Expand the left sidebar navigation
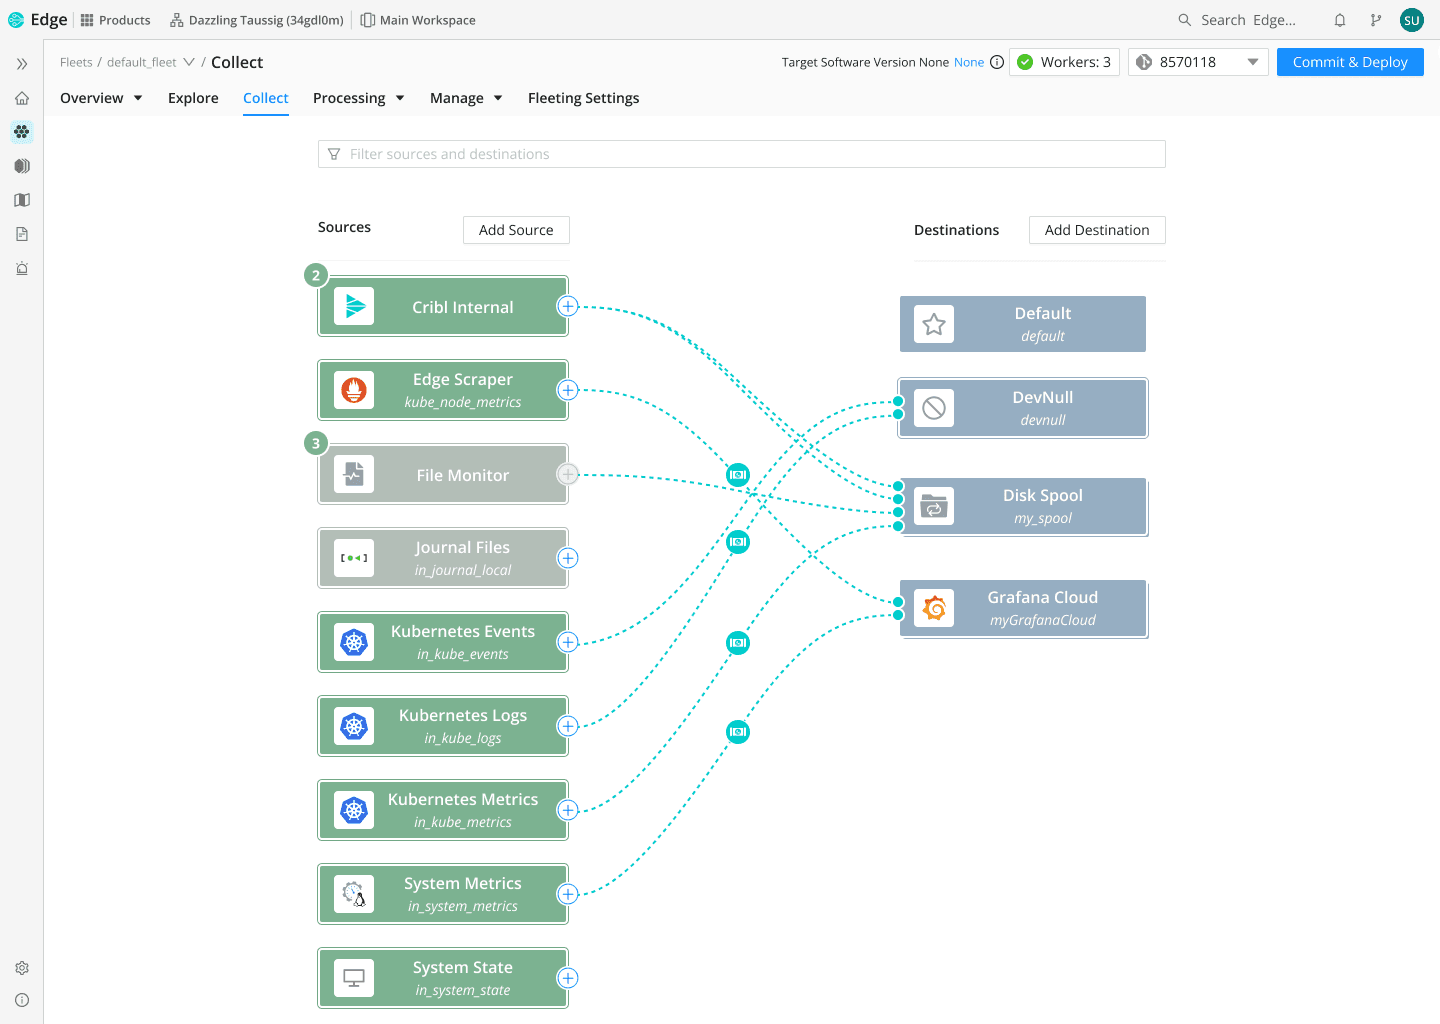This screenshot has width=1440, height=1024. [22, 64]
